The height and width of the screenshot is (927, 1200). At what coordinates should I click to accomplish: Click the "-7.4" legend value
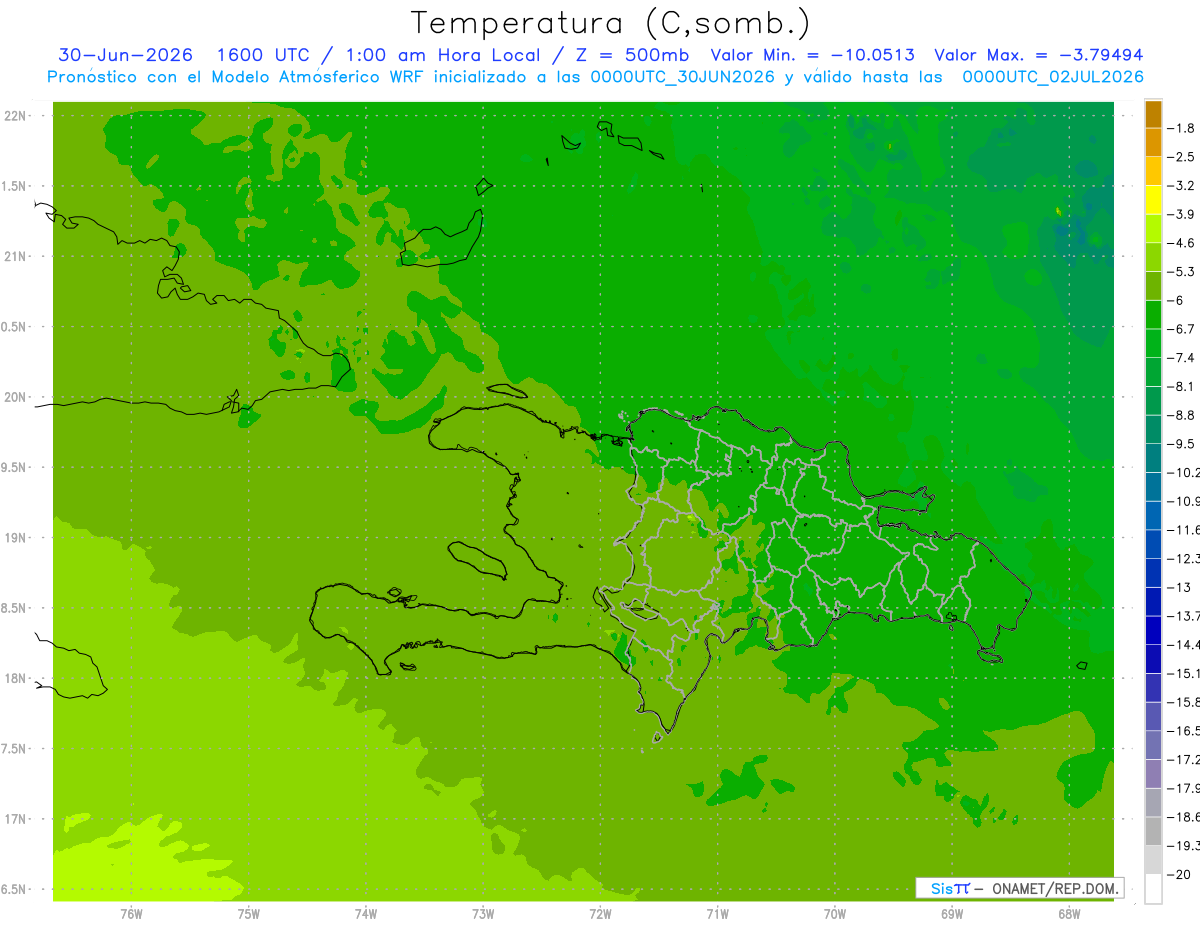(x=1181, y=358)
